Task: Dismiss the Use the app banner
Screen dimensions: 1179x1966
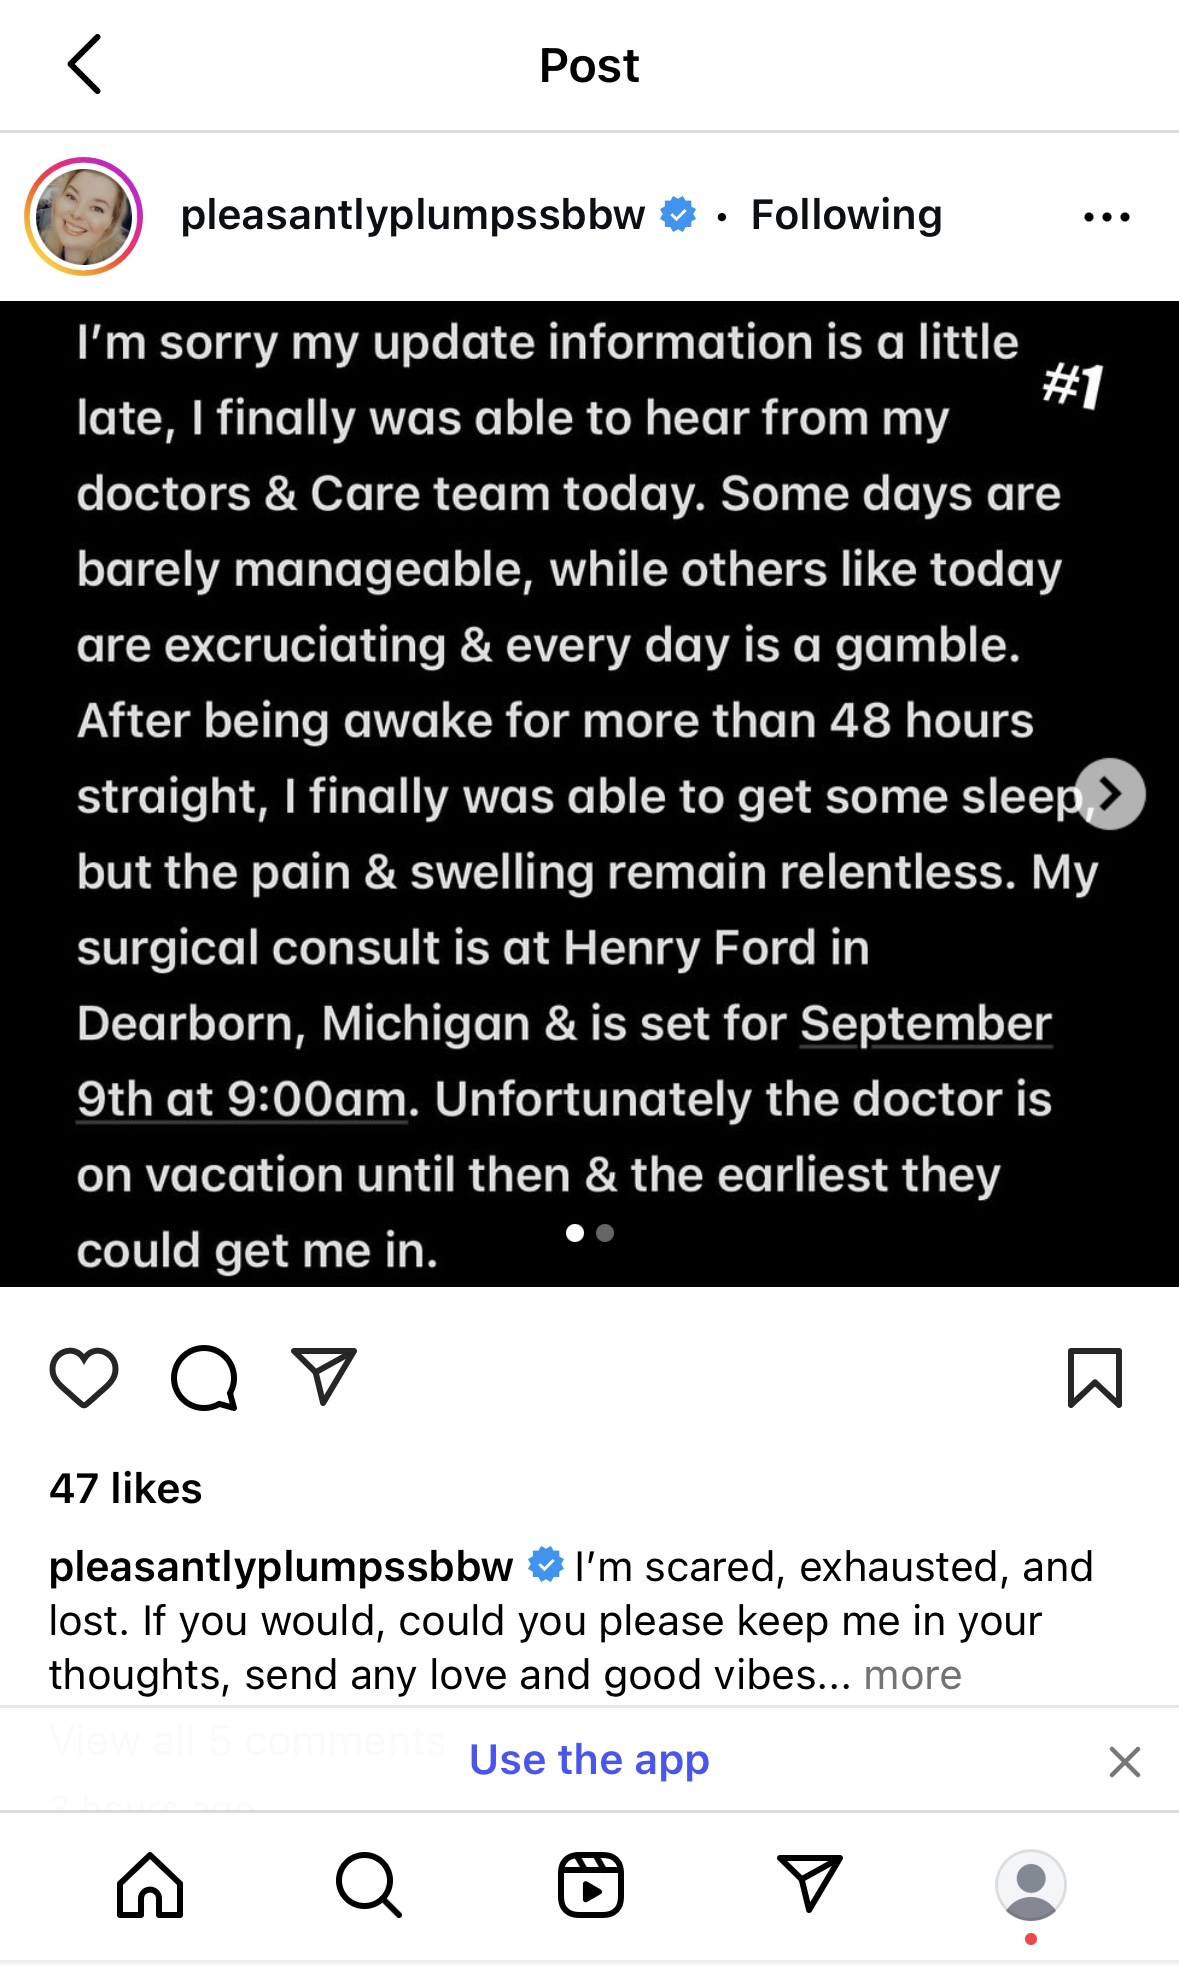Action: [x=1125, y=1761]
